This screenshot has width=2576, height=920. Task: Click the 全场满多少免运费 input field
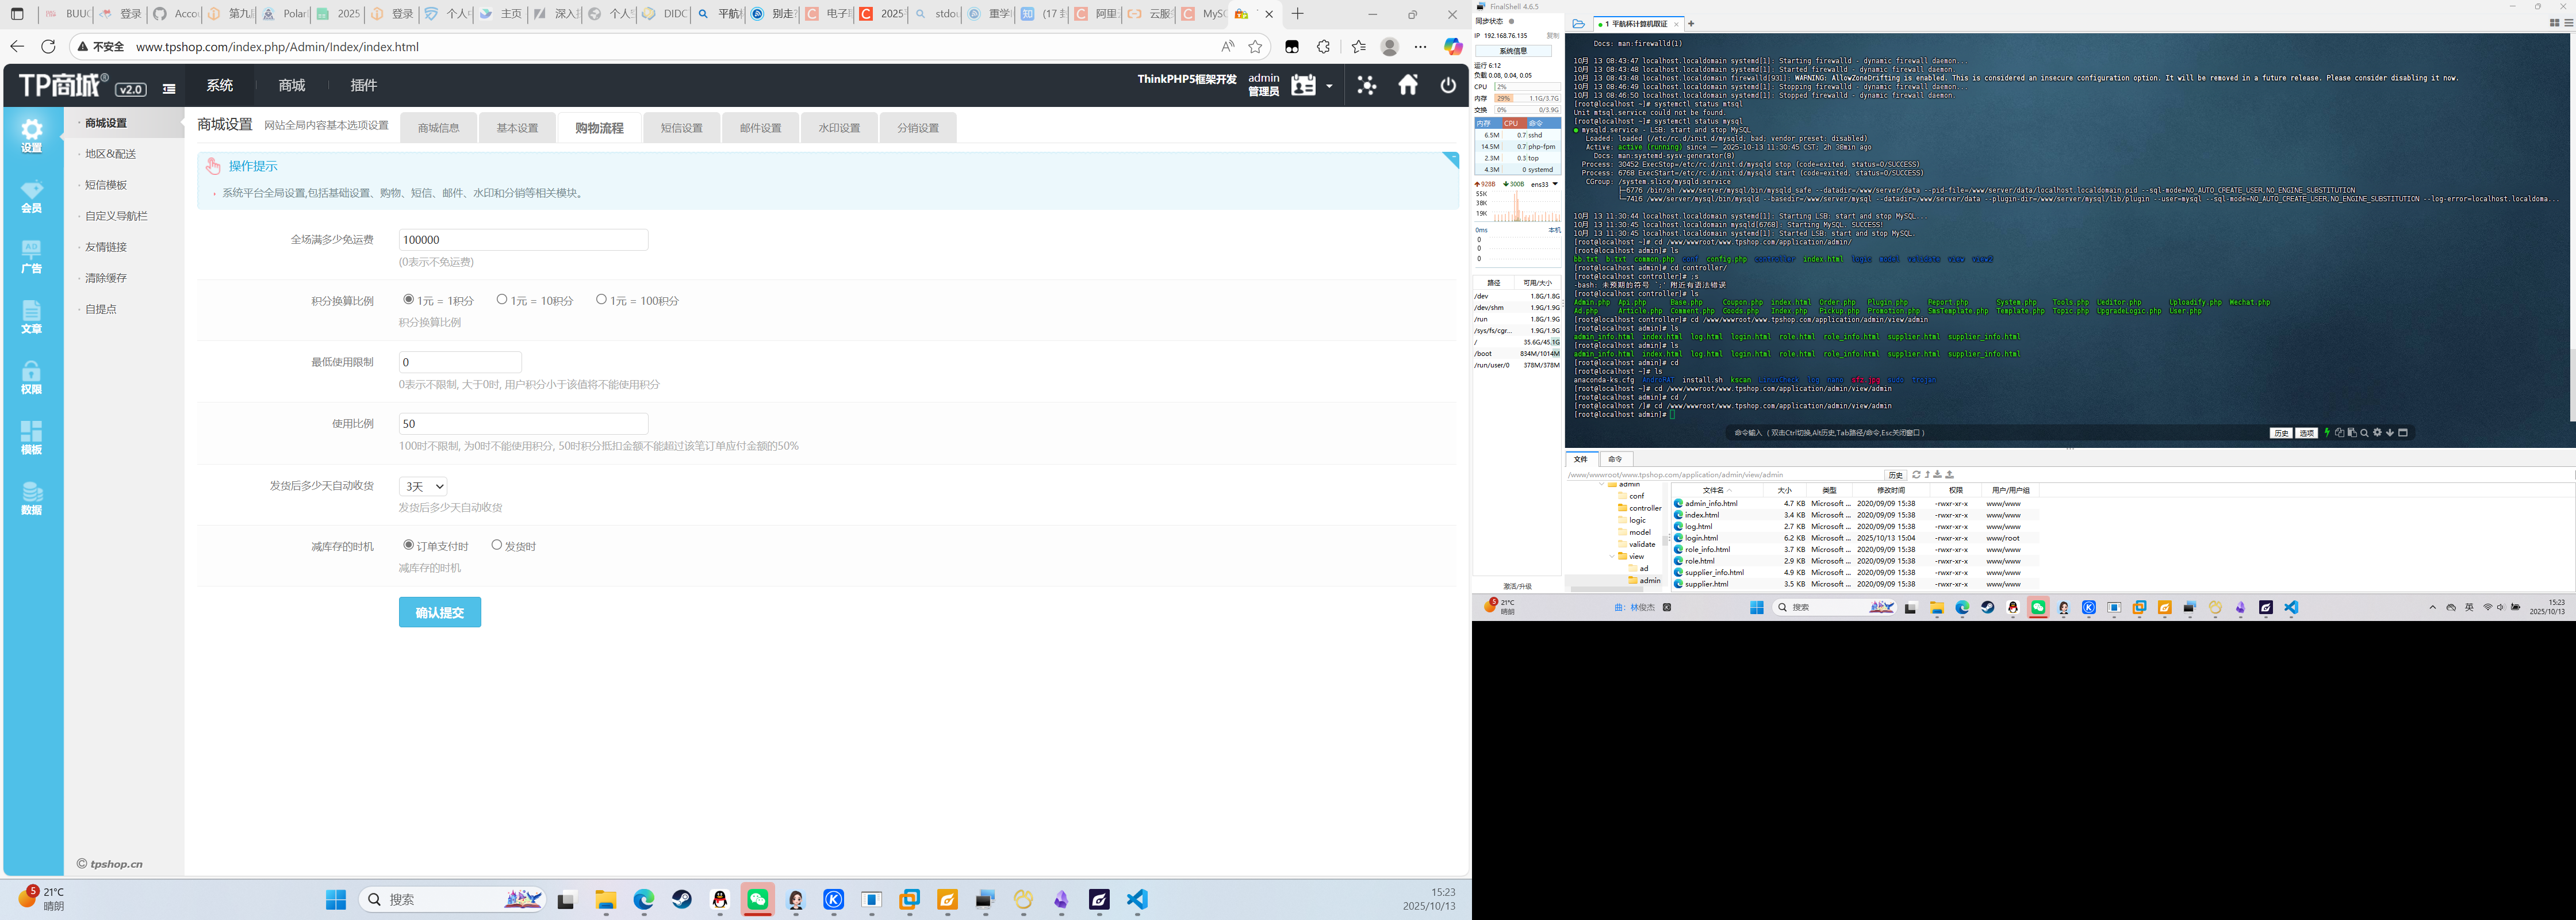tap(523, 240)
